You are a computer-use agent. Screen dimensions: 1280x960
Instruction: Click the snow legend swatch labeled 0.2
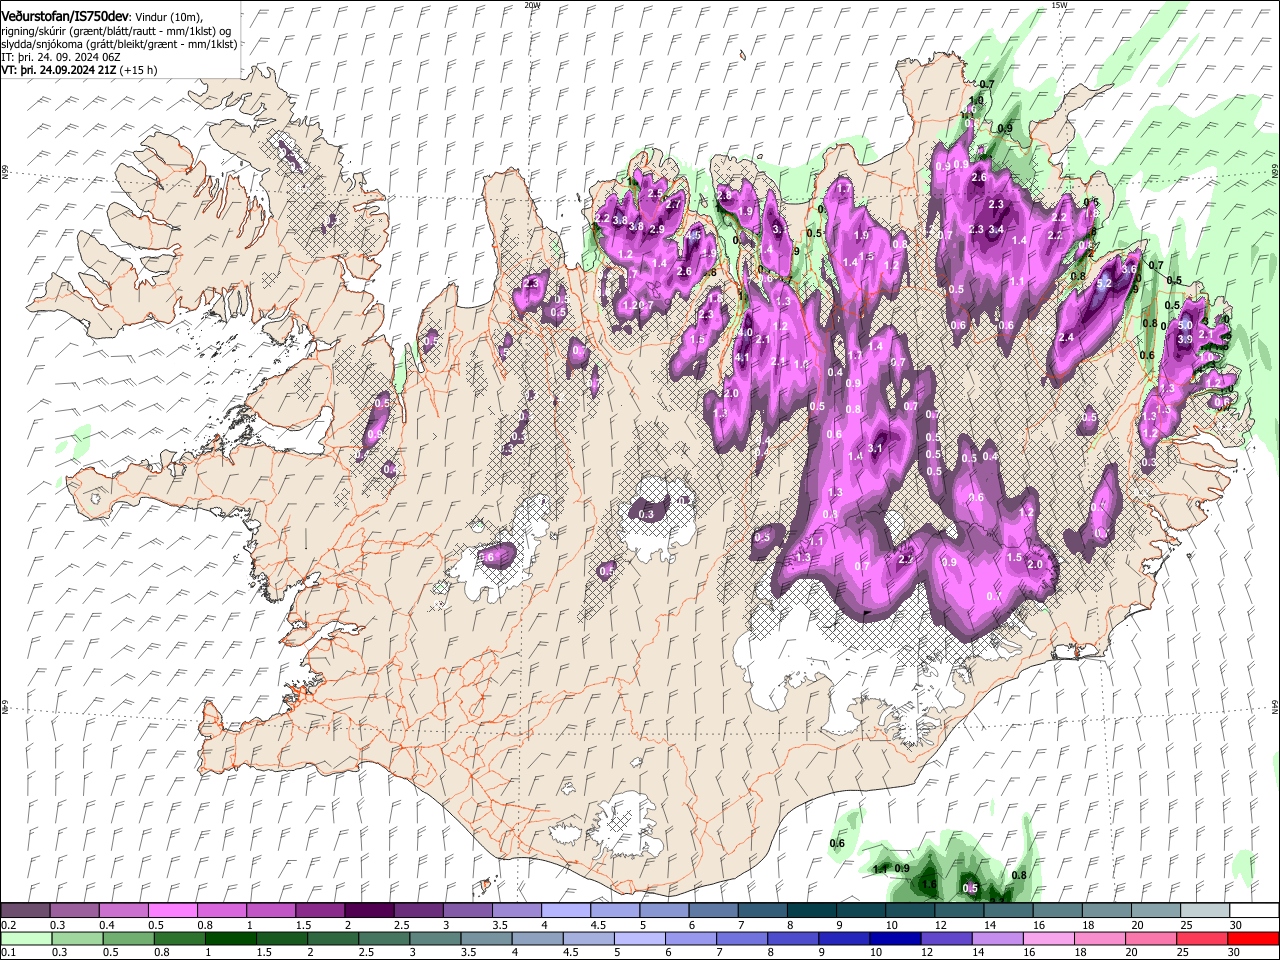[x=25, y=910]
